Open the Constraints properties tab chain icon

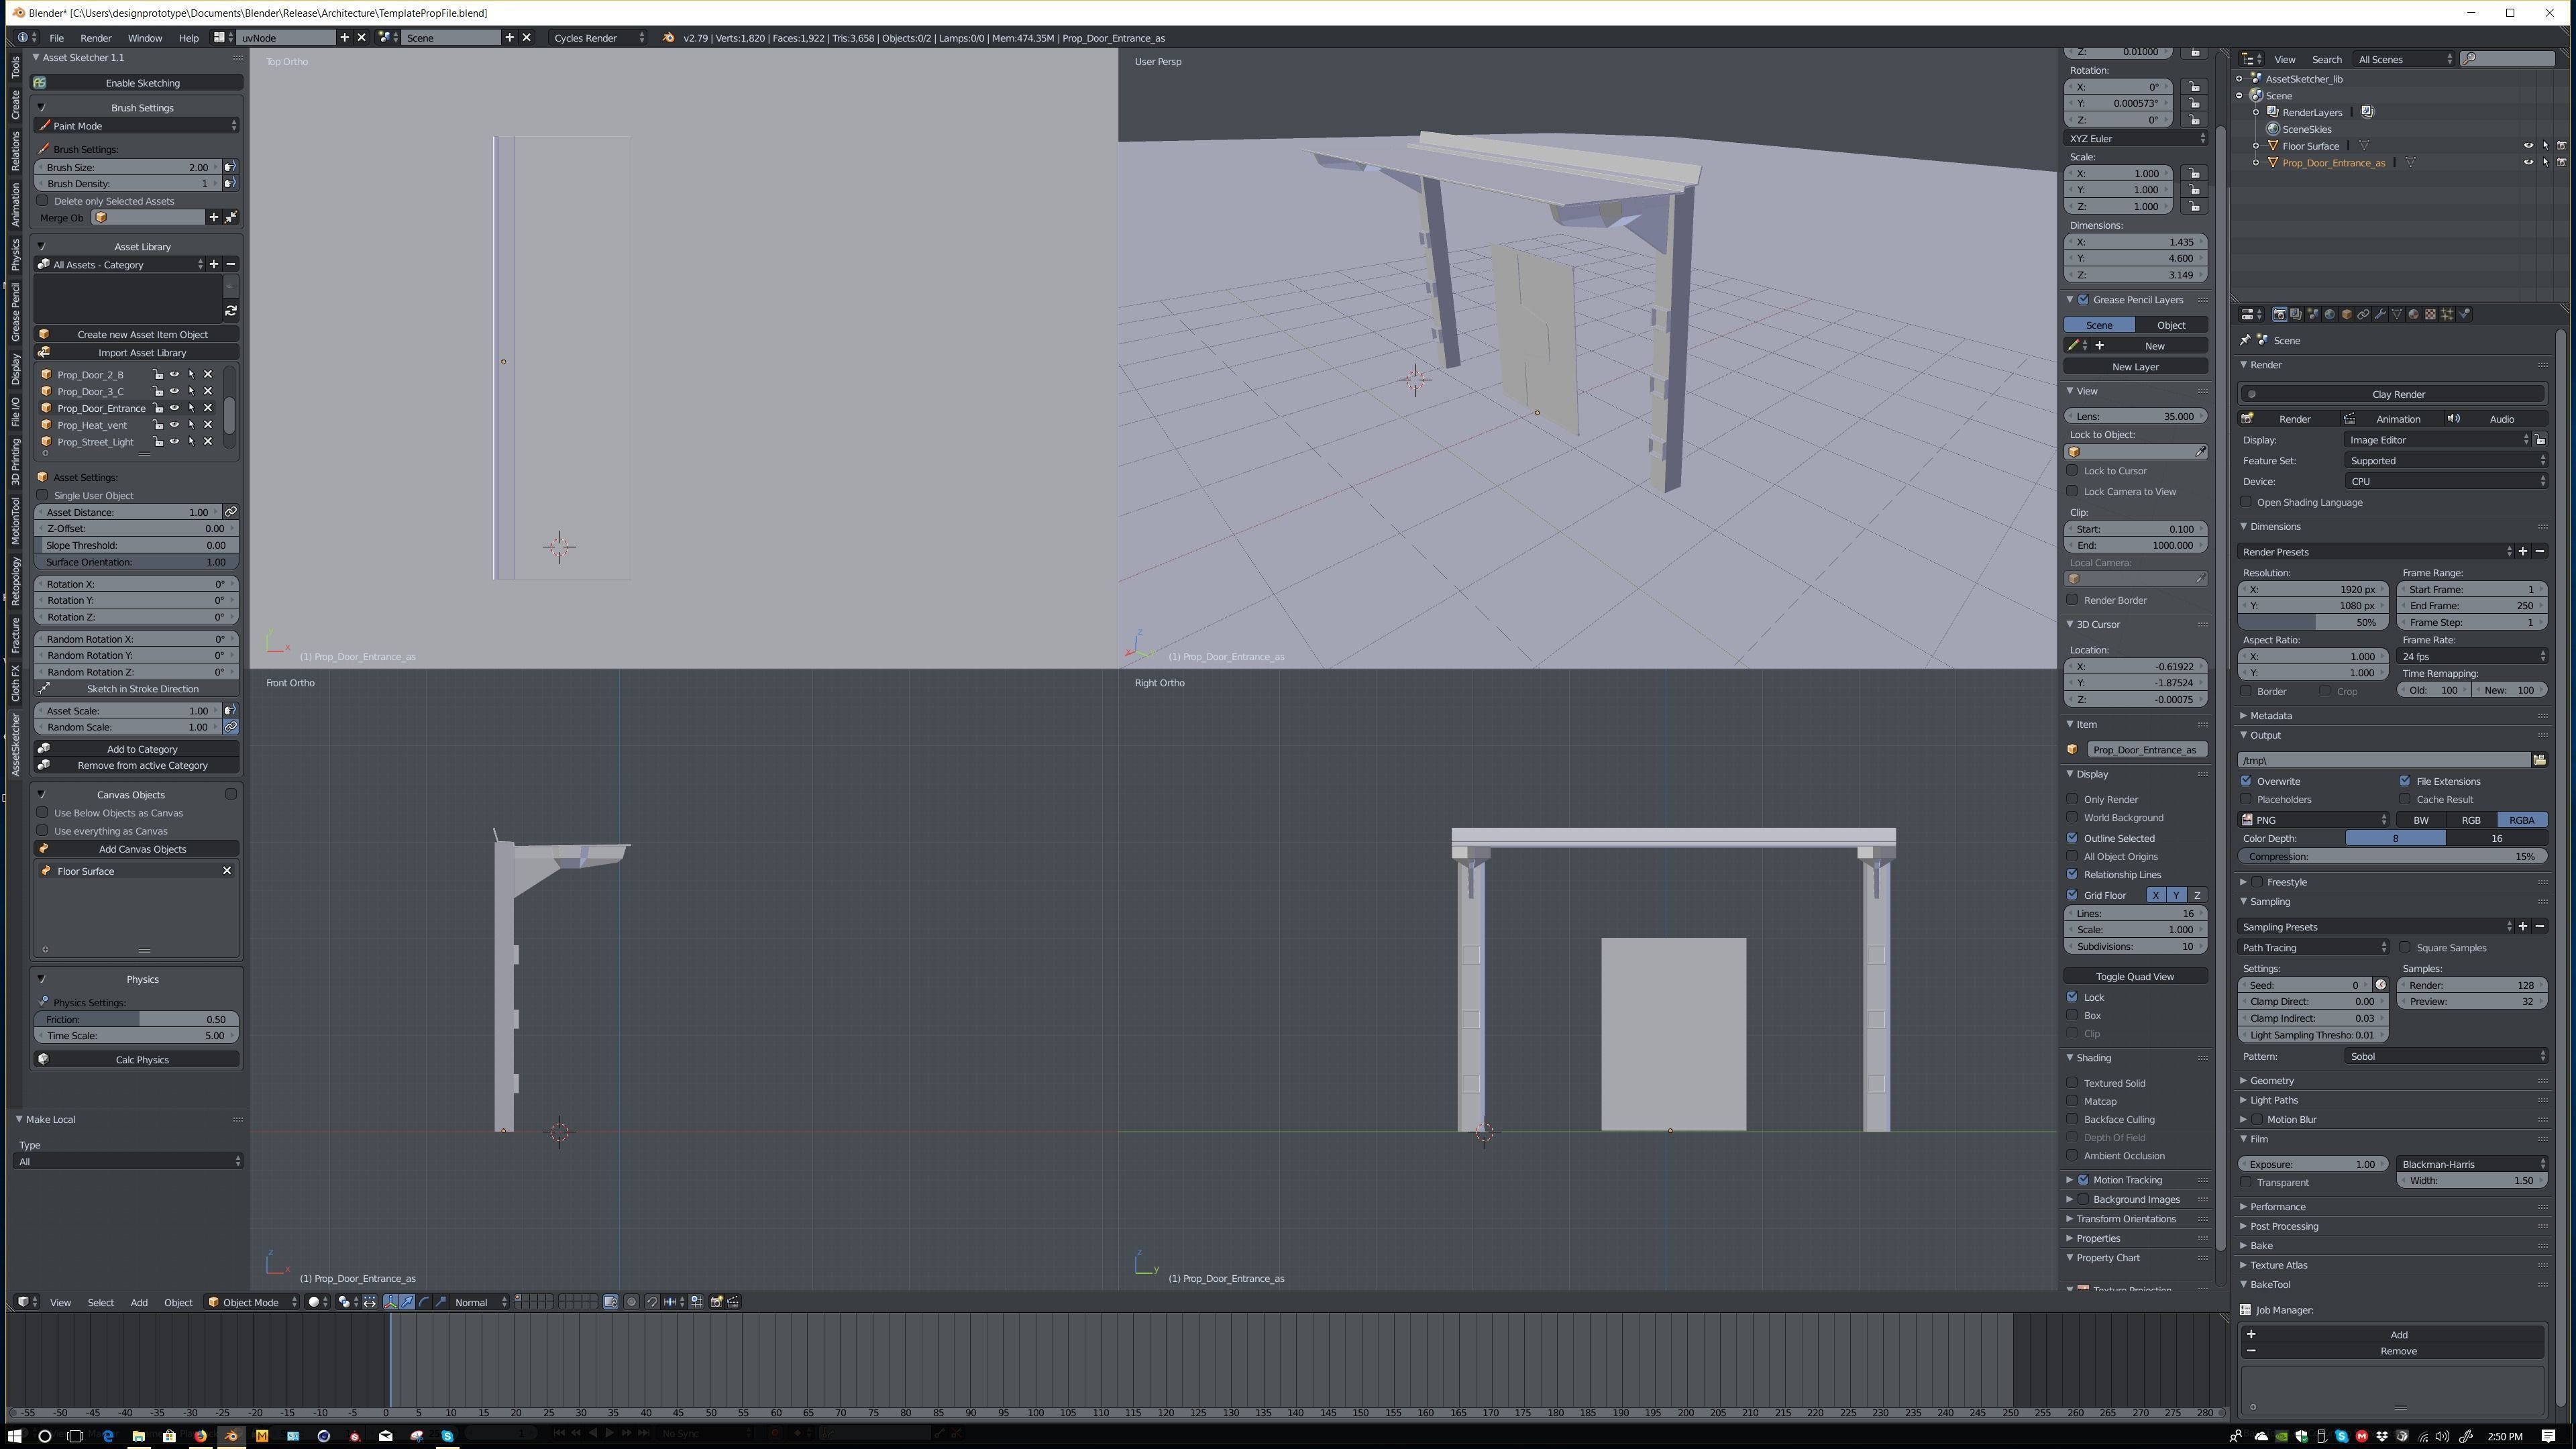coord(2363,314)
